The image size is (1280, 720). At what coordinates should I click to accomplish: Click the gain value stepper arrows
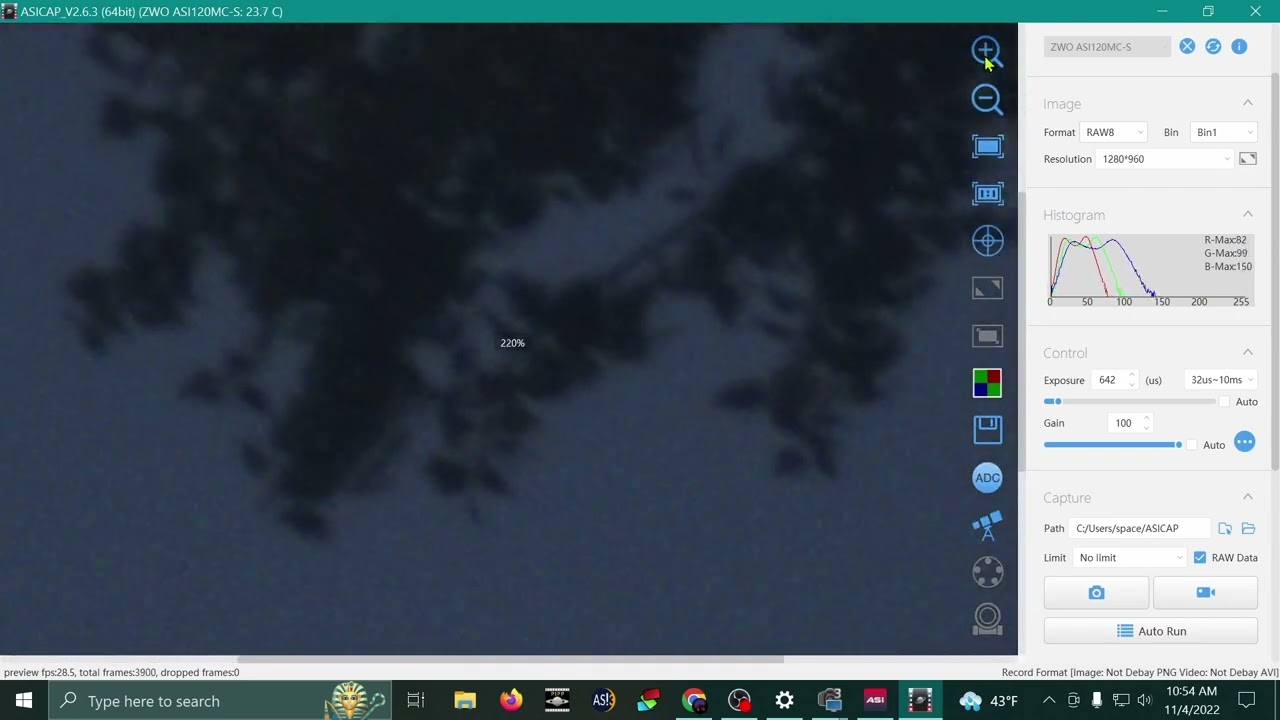[x=1147, y=423]
